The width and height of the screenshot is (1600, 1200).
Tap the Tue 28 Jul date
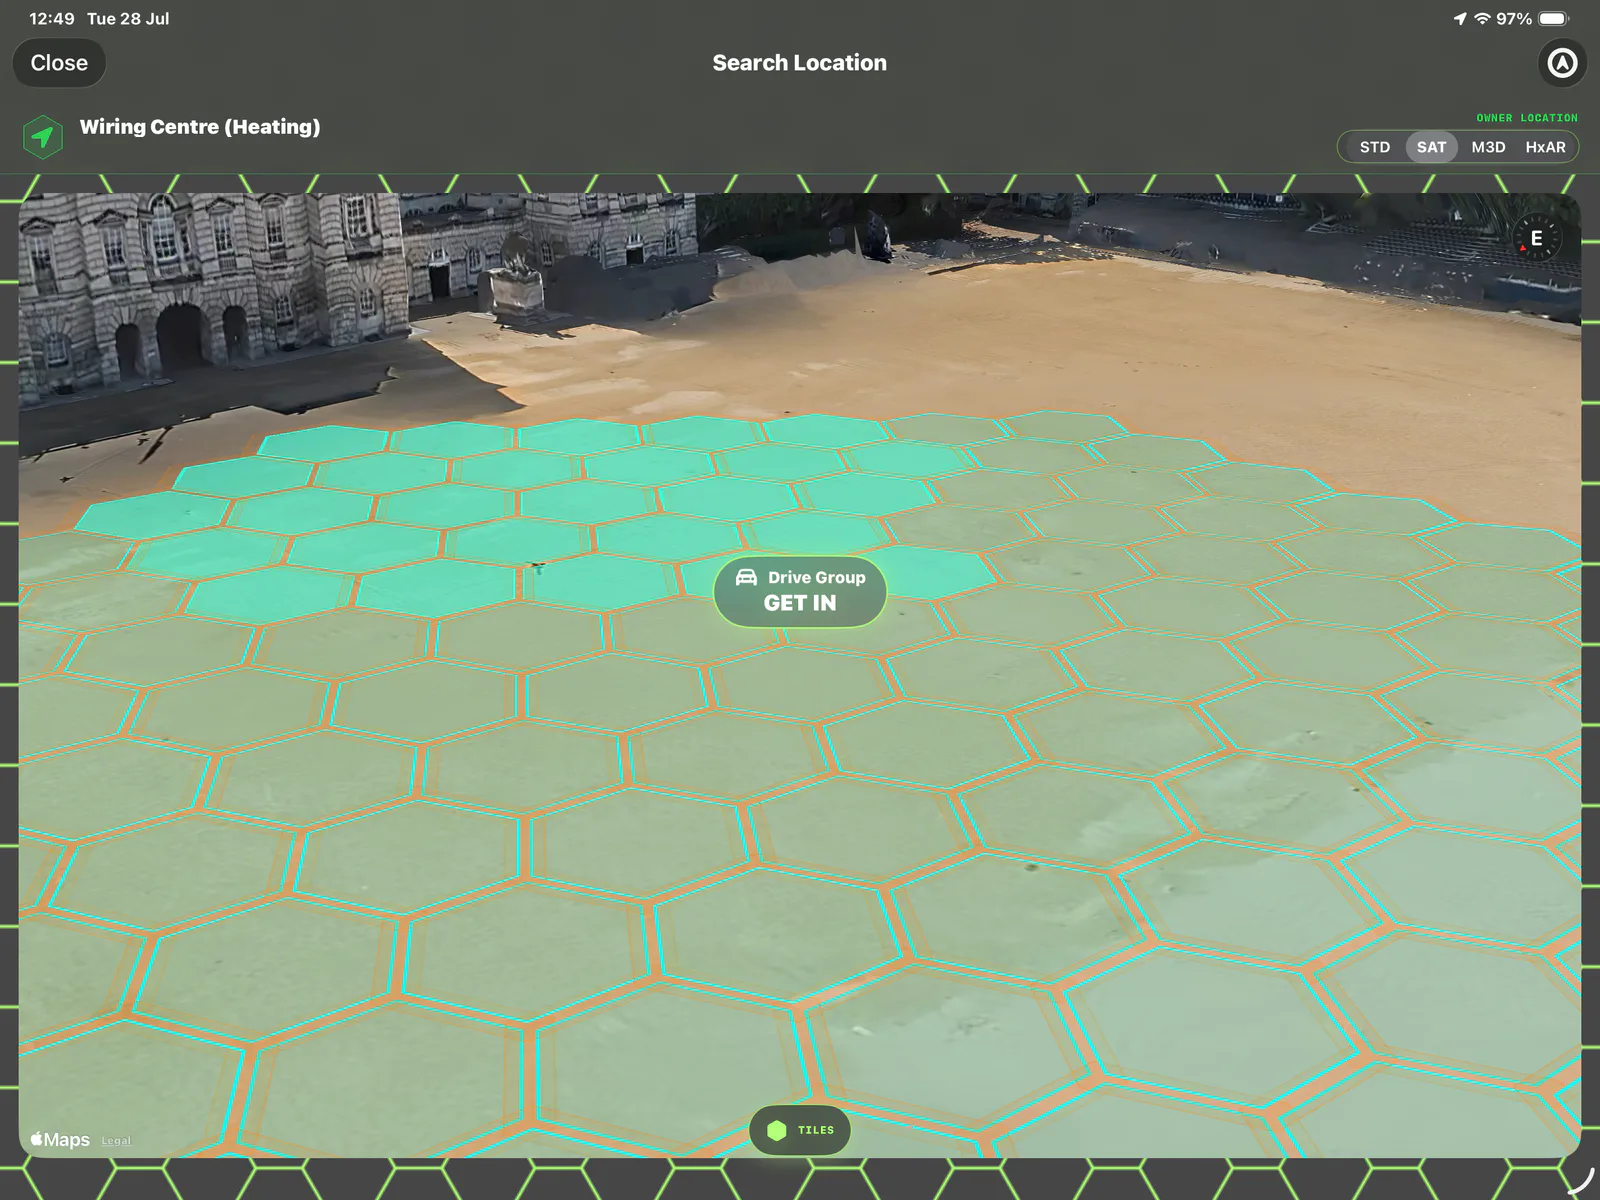(128, 19)
